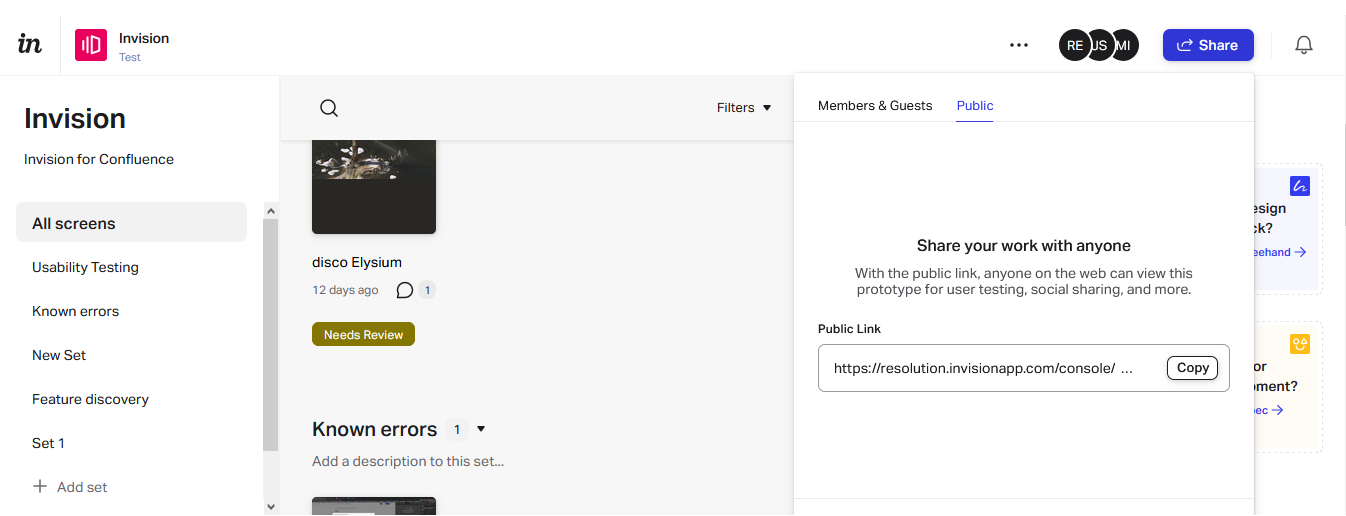Copy the public link

[1192, 368]
